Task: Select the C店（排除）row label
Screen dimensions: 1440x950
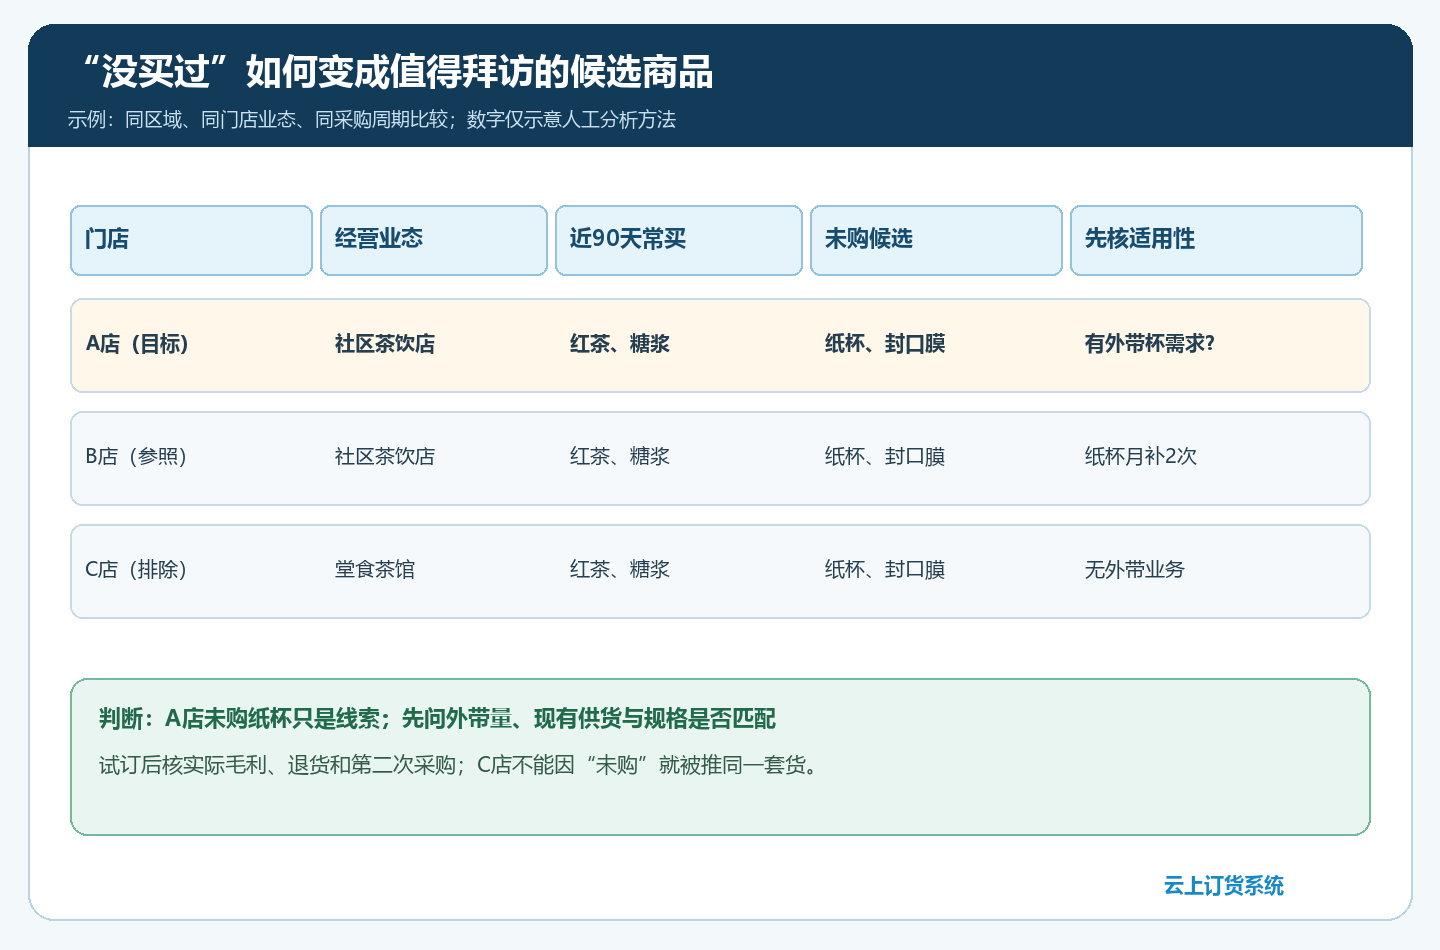Action: pos(136,570)
